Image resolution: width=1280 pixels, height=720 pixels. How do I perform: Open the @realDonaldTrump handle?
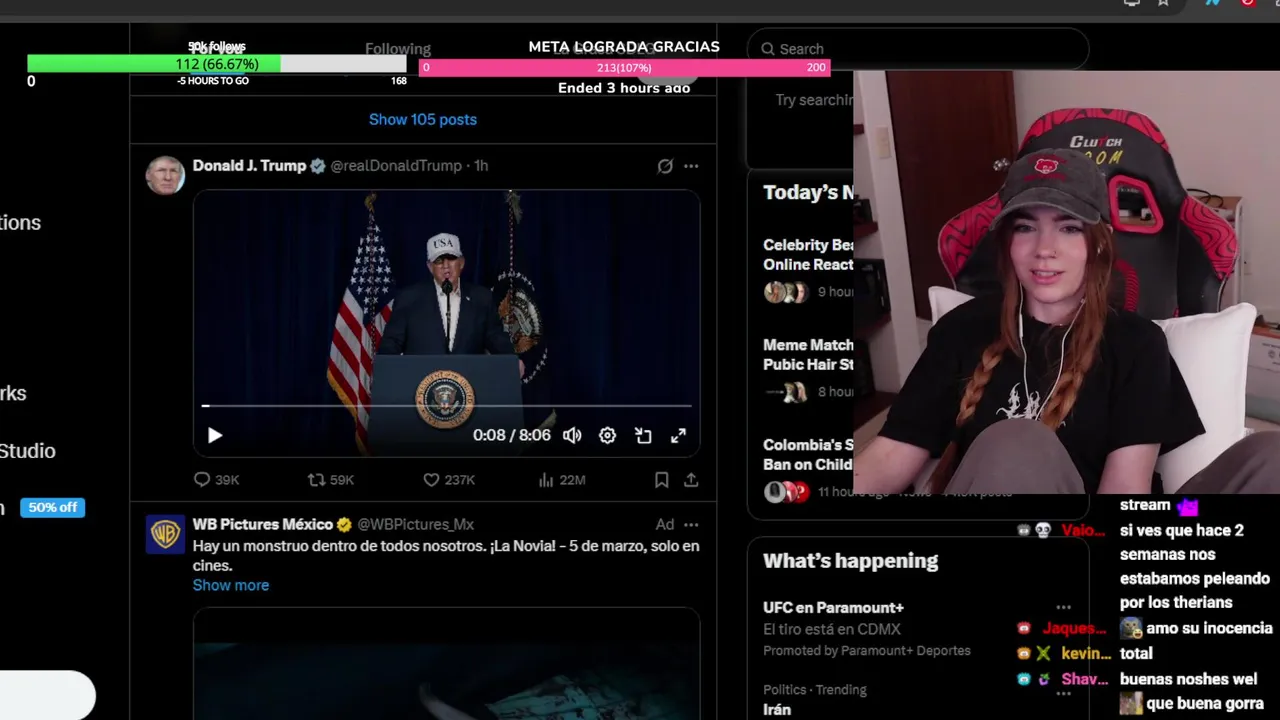pos(396,166)
